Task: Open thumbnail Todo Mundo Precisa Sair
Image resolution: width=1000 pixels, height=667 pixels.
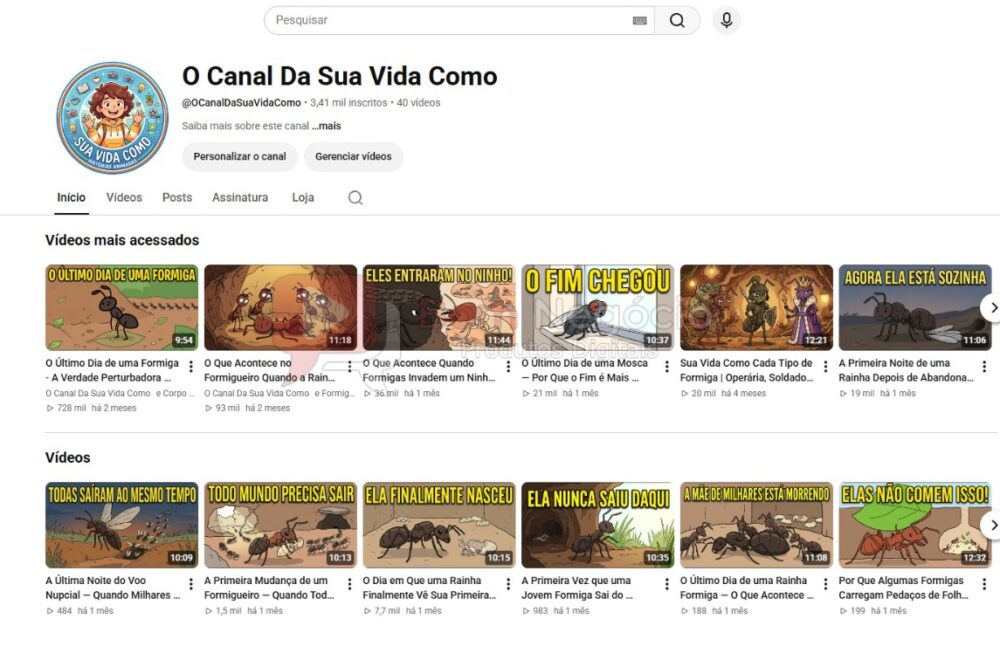Action: tap(281, 525)
